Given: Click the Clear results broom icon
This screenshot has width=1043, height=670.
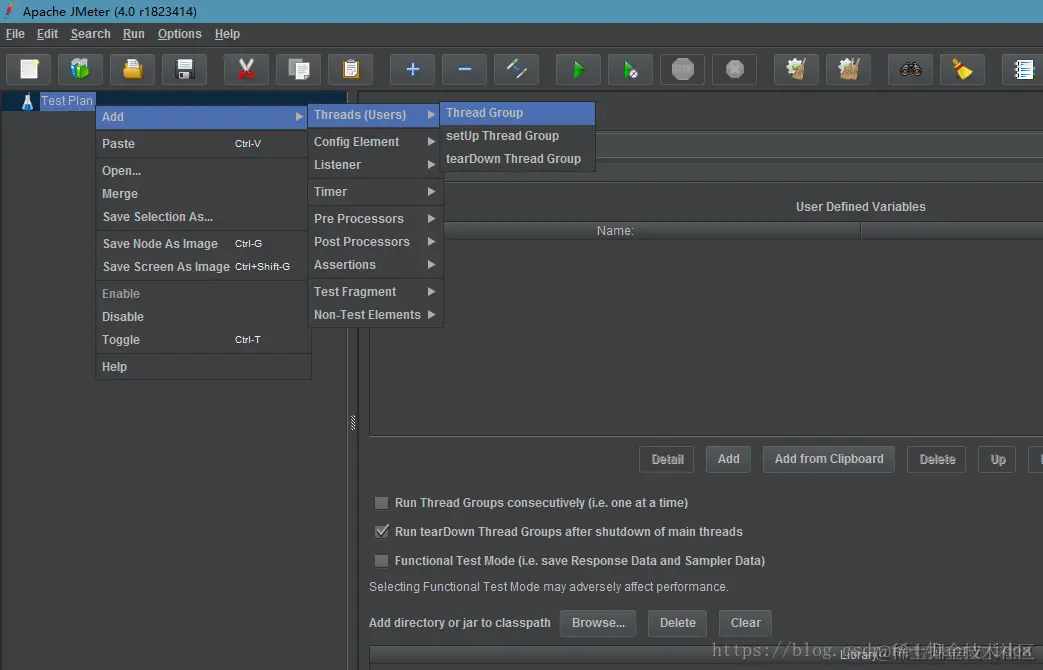Looking at the screenshot, I should tap(796, 69).
